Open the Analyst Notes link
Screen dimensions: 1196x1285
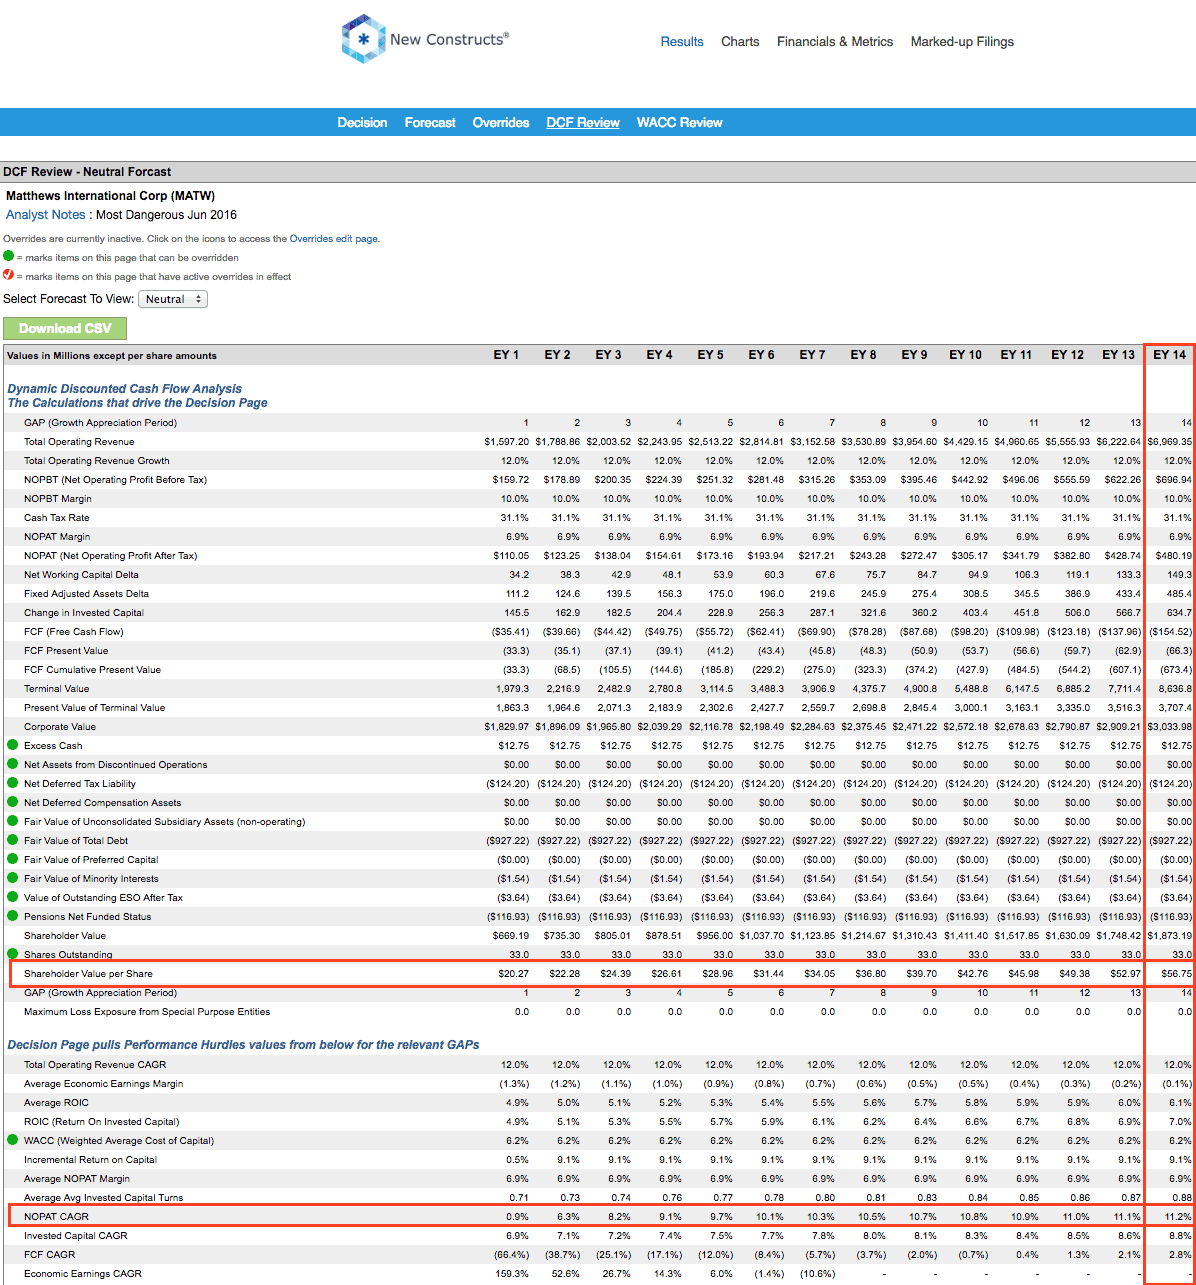47,215
